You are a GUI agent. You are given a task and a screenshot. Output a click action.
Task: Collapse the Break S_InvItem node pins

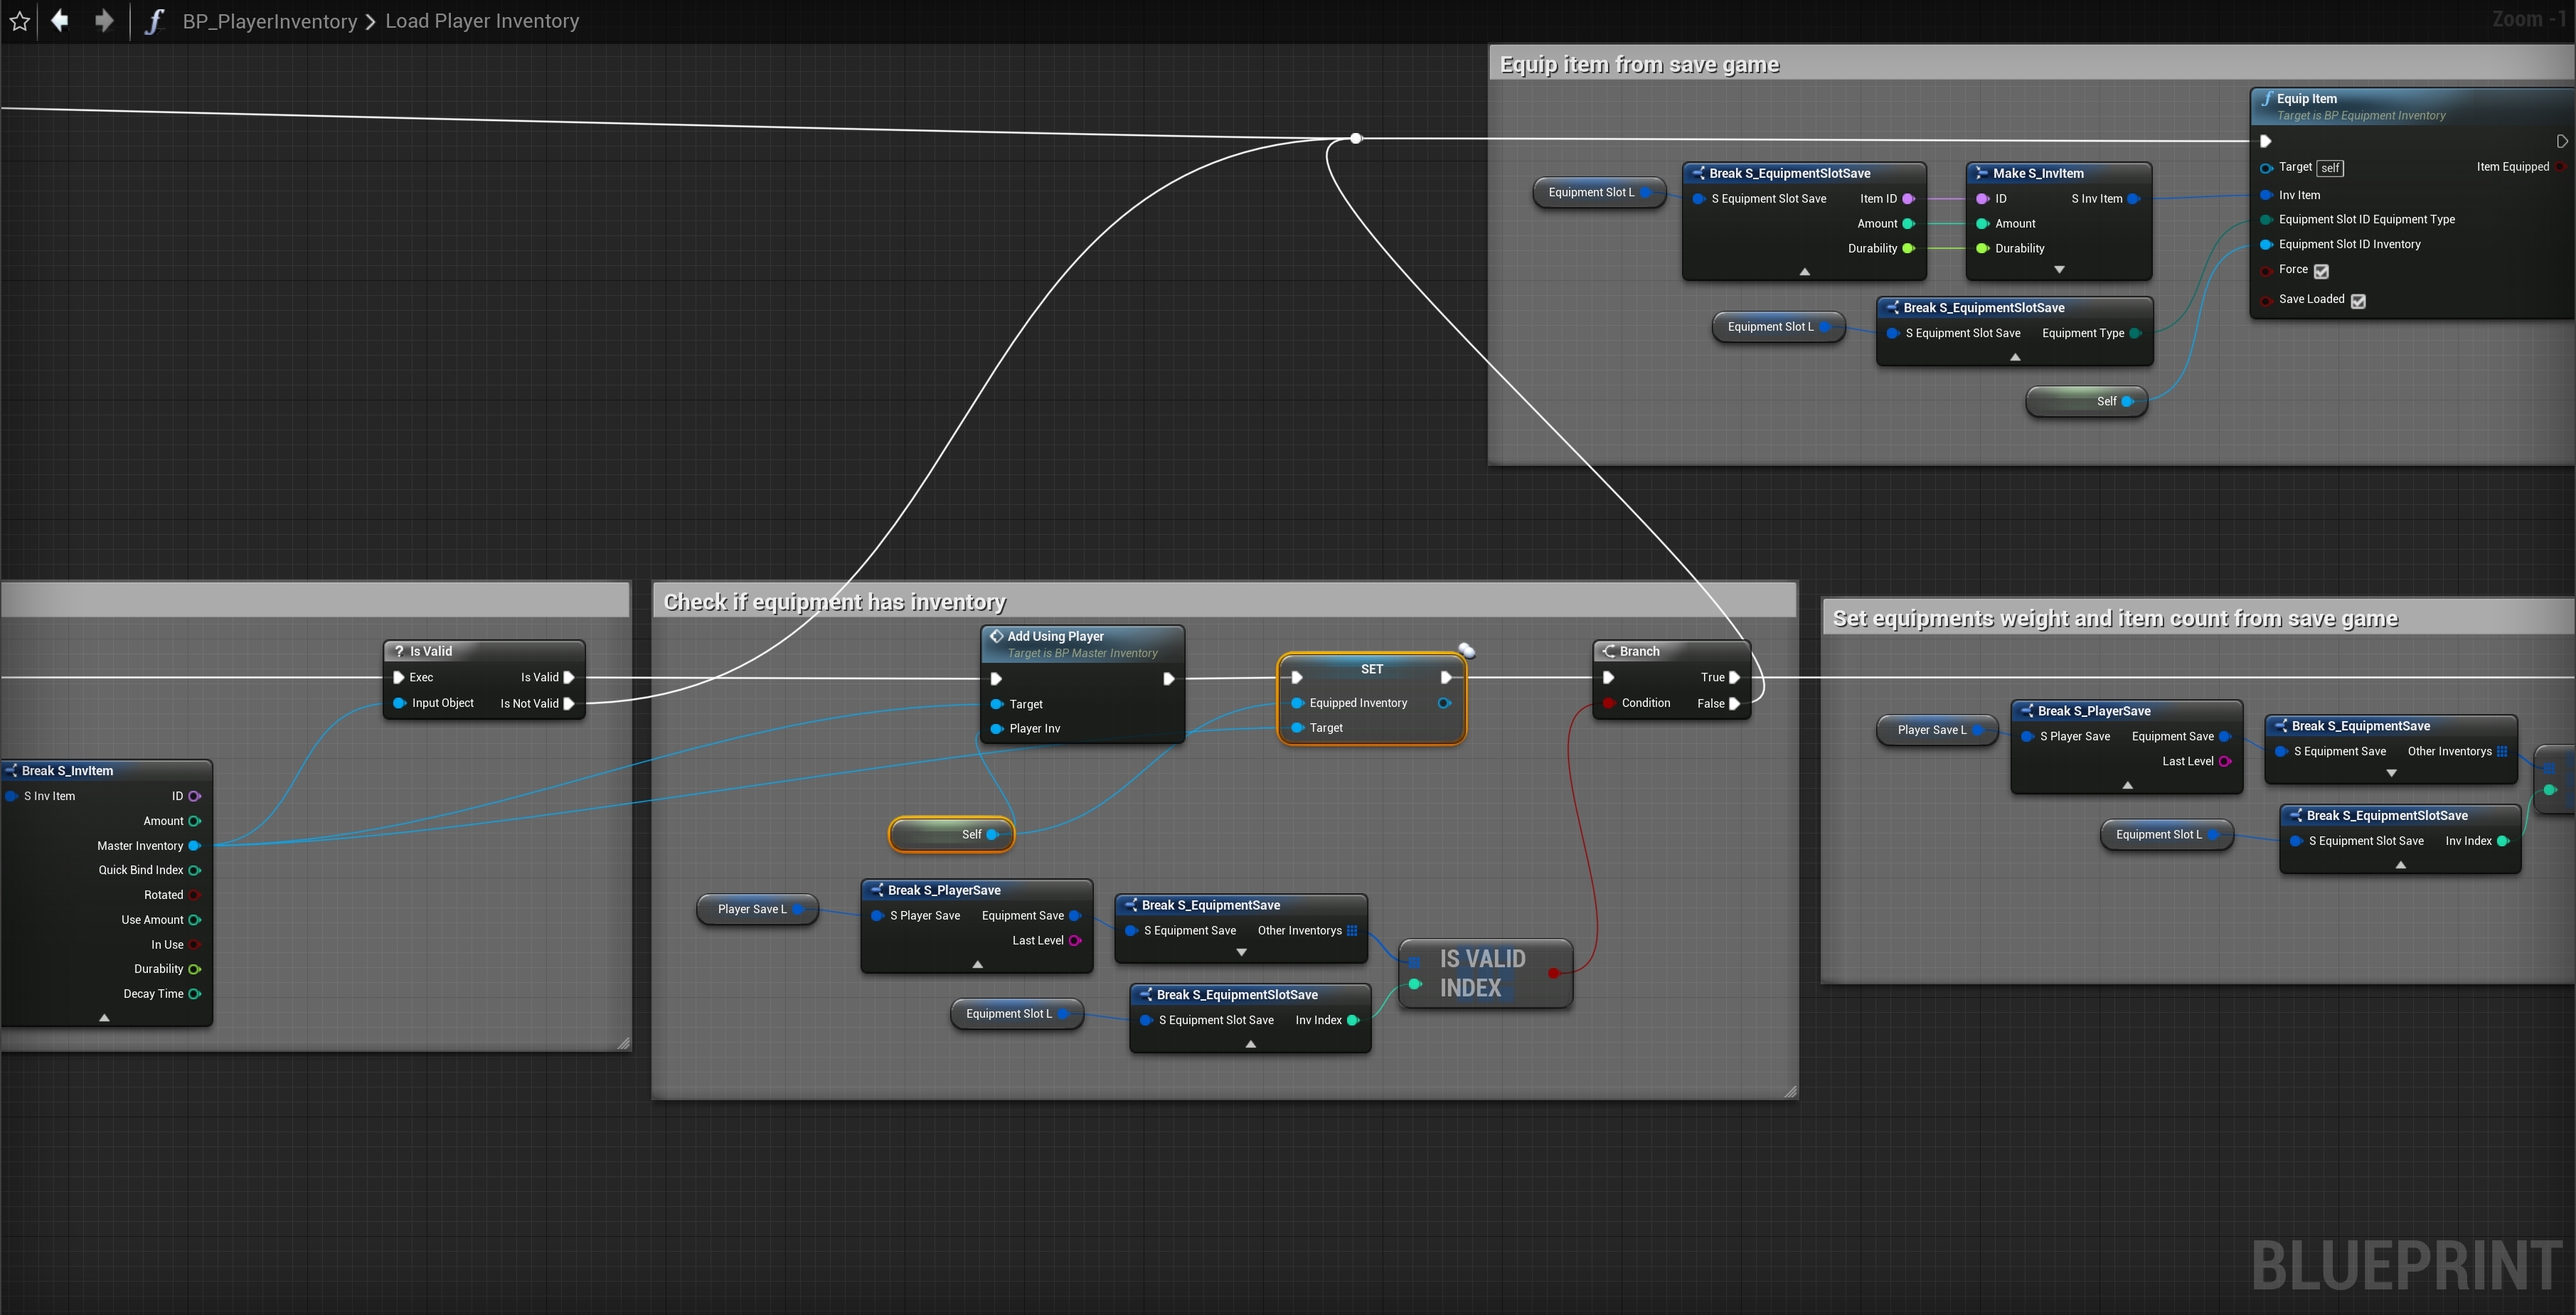coord(104,1017)
